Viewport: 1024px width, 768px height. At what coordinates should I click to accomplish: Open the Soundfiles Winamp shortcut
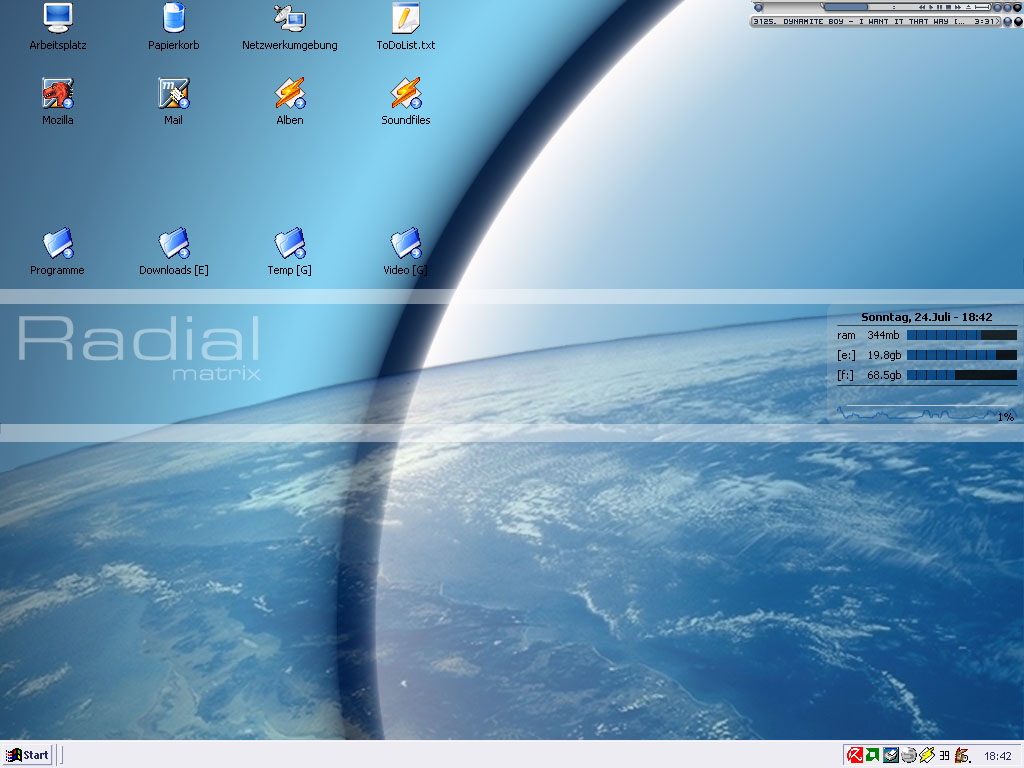click(406, 101)
